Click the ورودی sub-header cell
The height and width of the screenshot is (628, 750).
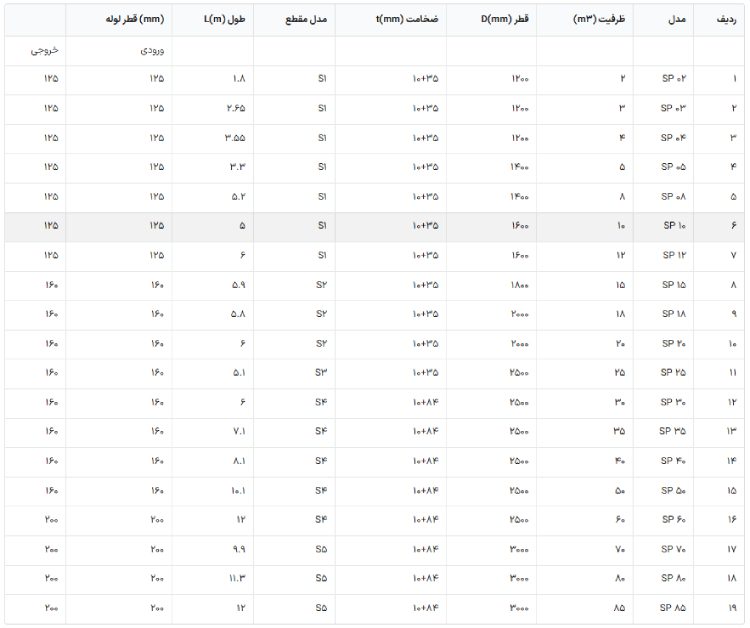[x=119, y=51]
